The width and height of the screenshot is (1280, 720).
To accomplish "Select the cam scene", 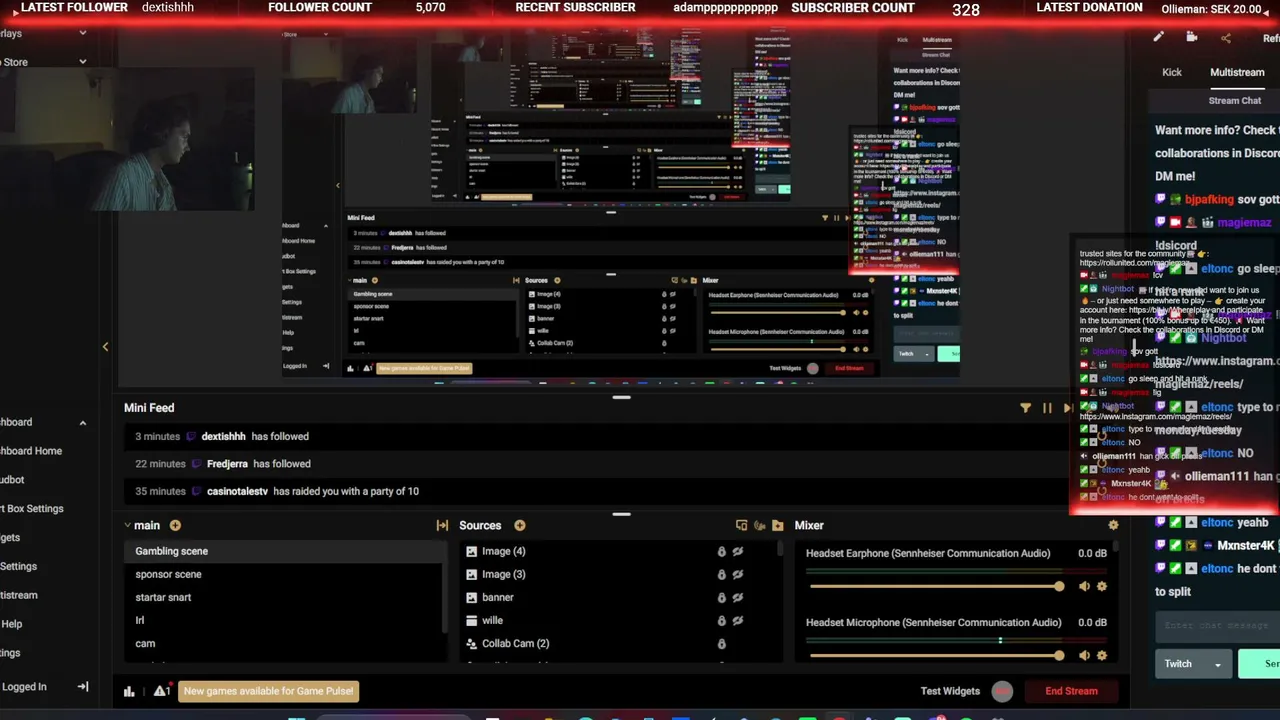I will (284, 643).
